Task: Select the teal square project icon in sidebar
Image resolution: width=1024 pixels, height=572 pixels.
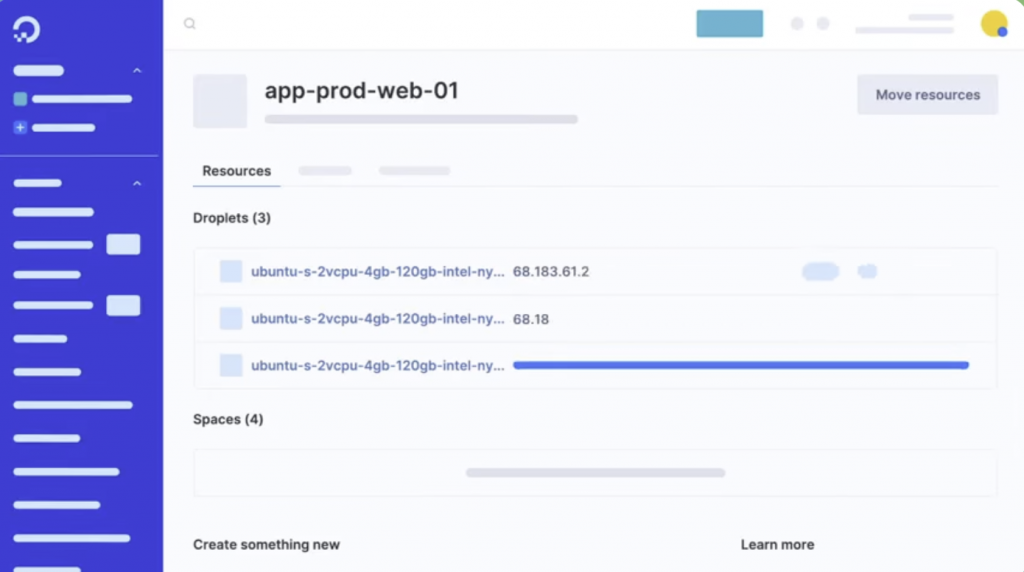Action: click(20, 99)
